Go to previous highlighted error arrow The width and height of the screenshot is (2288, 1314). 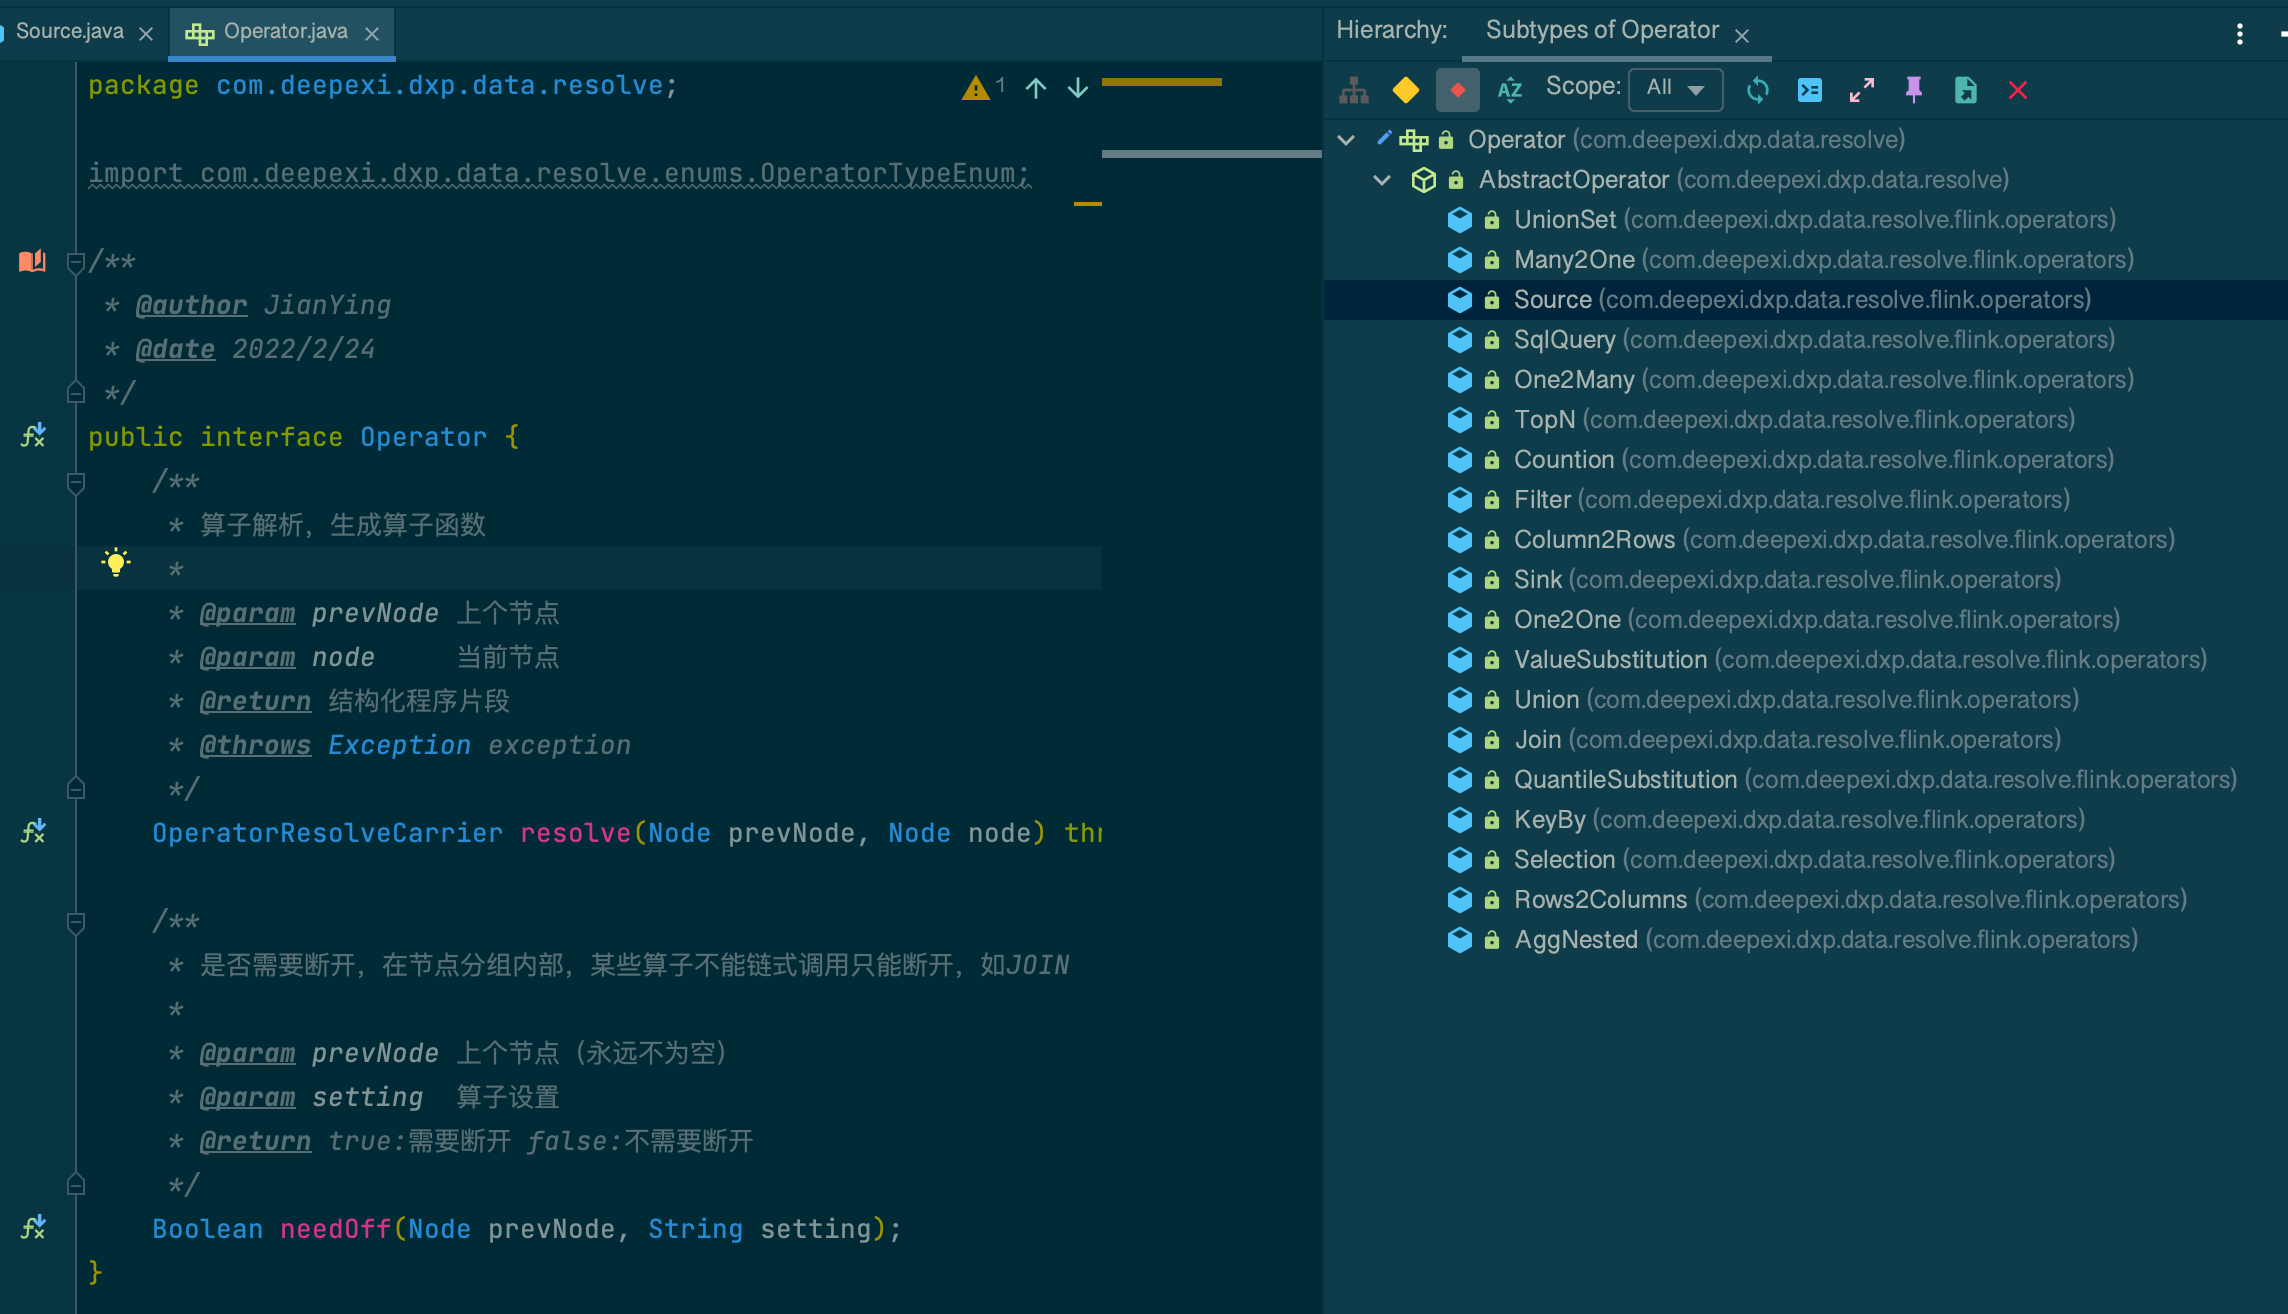click(x=1036, y=88)
